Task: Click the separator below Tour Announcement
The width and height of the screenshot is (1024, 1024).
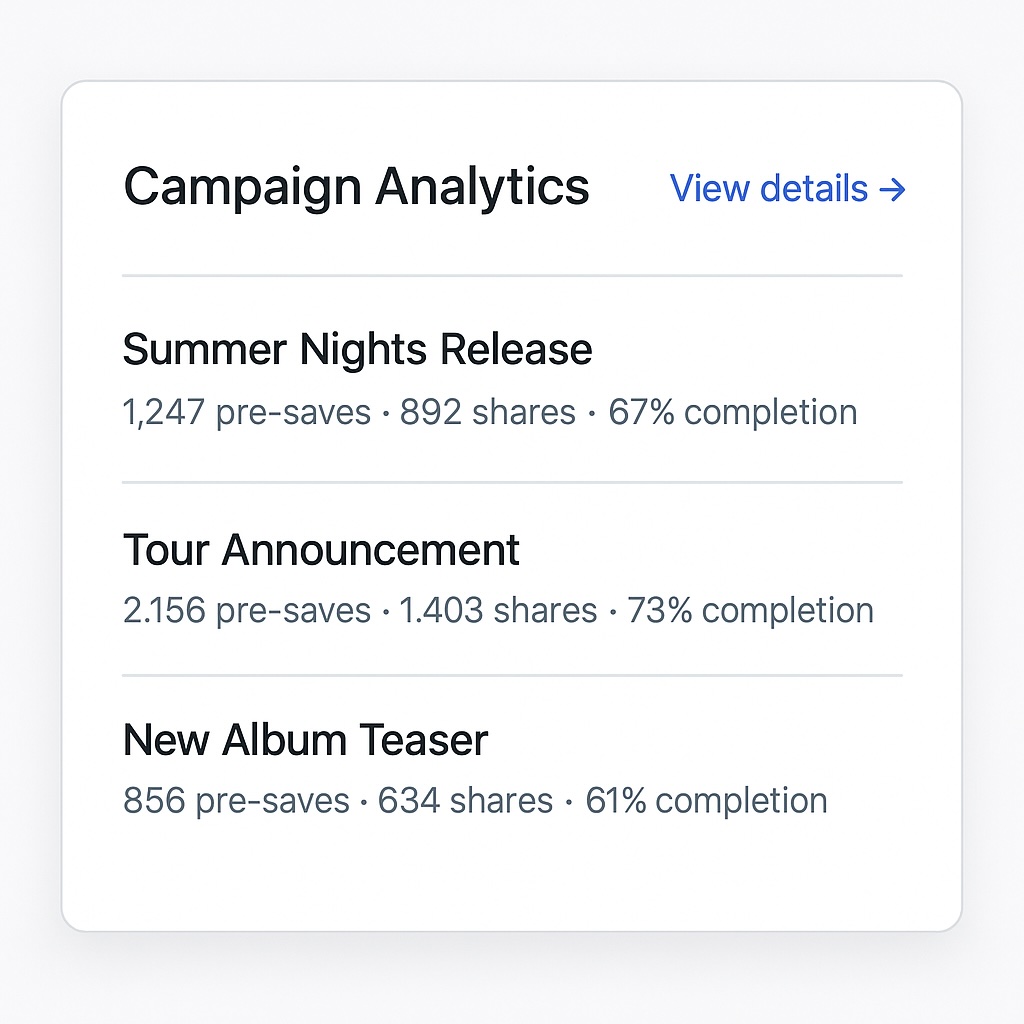Action: pyautogui.click(x=512, y=672)
